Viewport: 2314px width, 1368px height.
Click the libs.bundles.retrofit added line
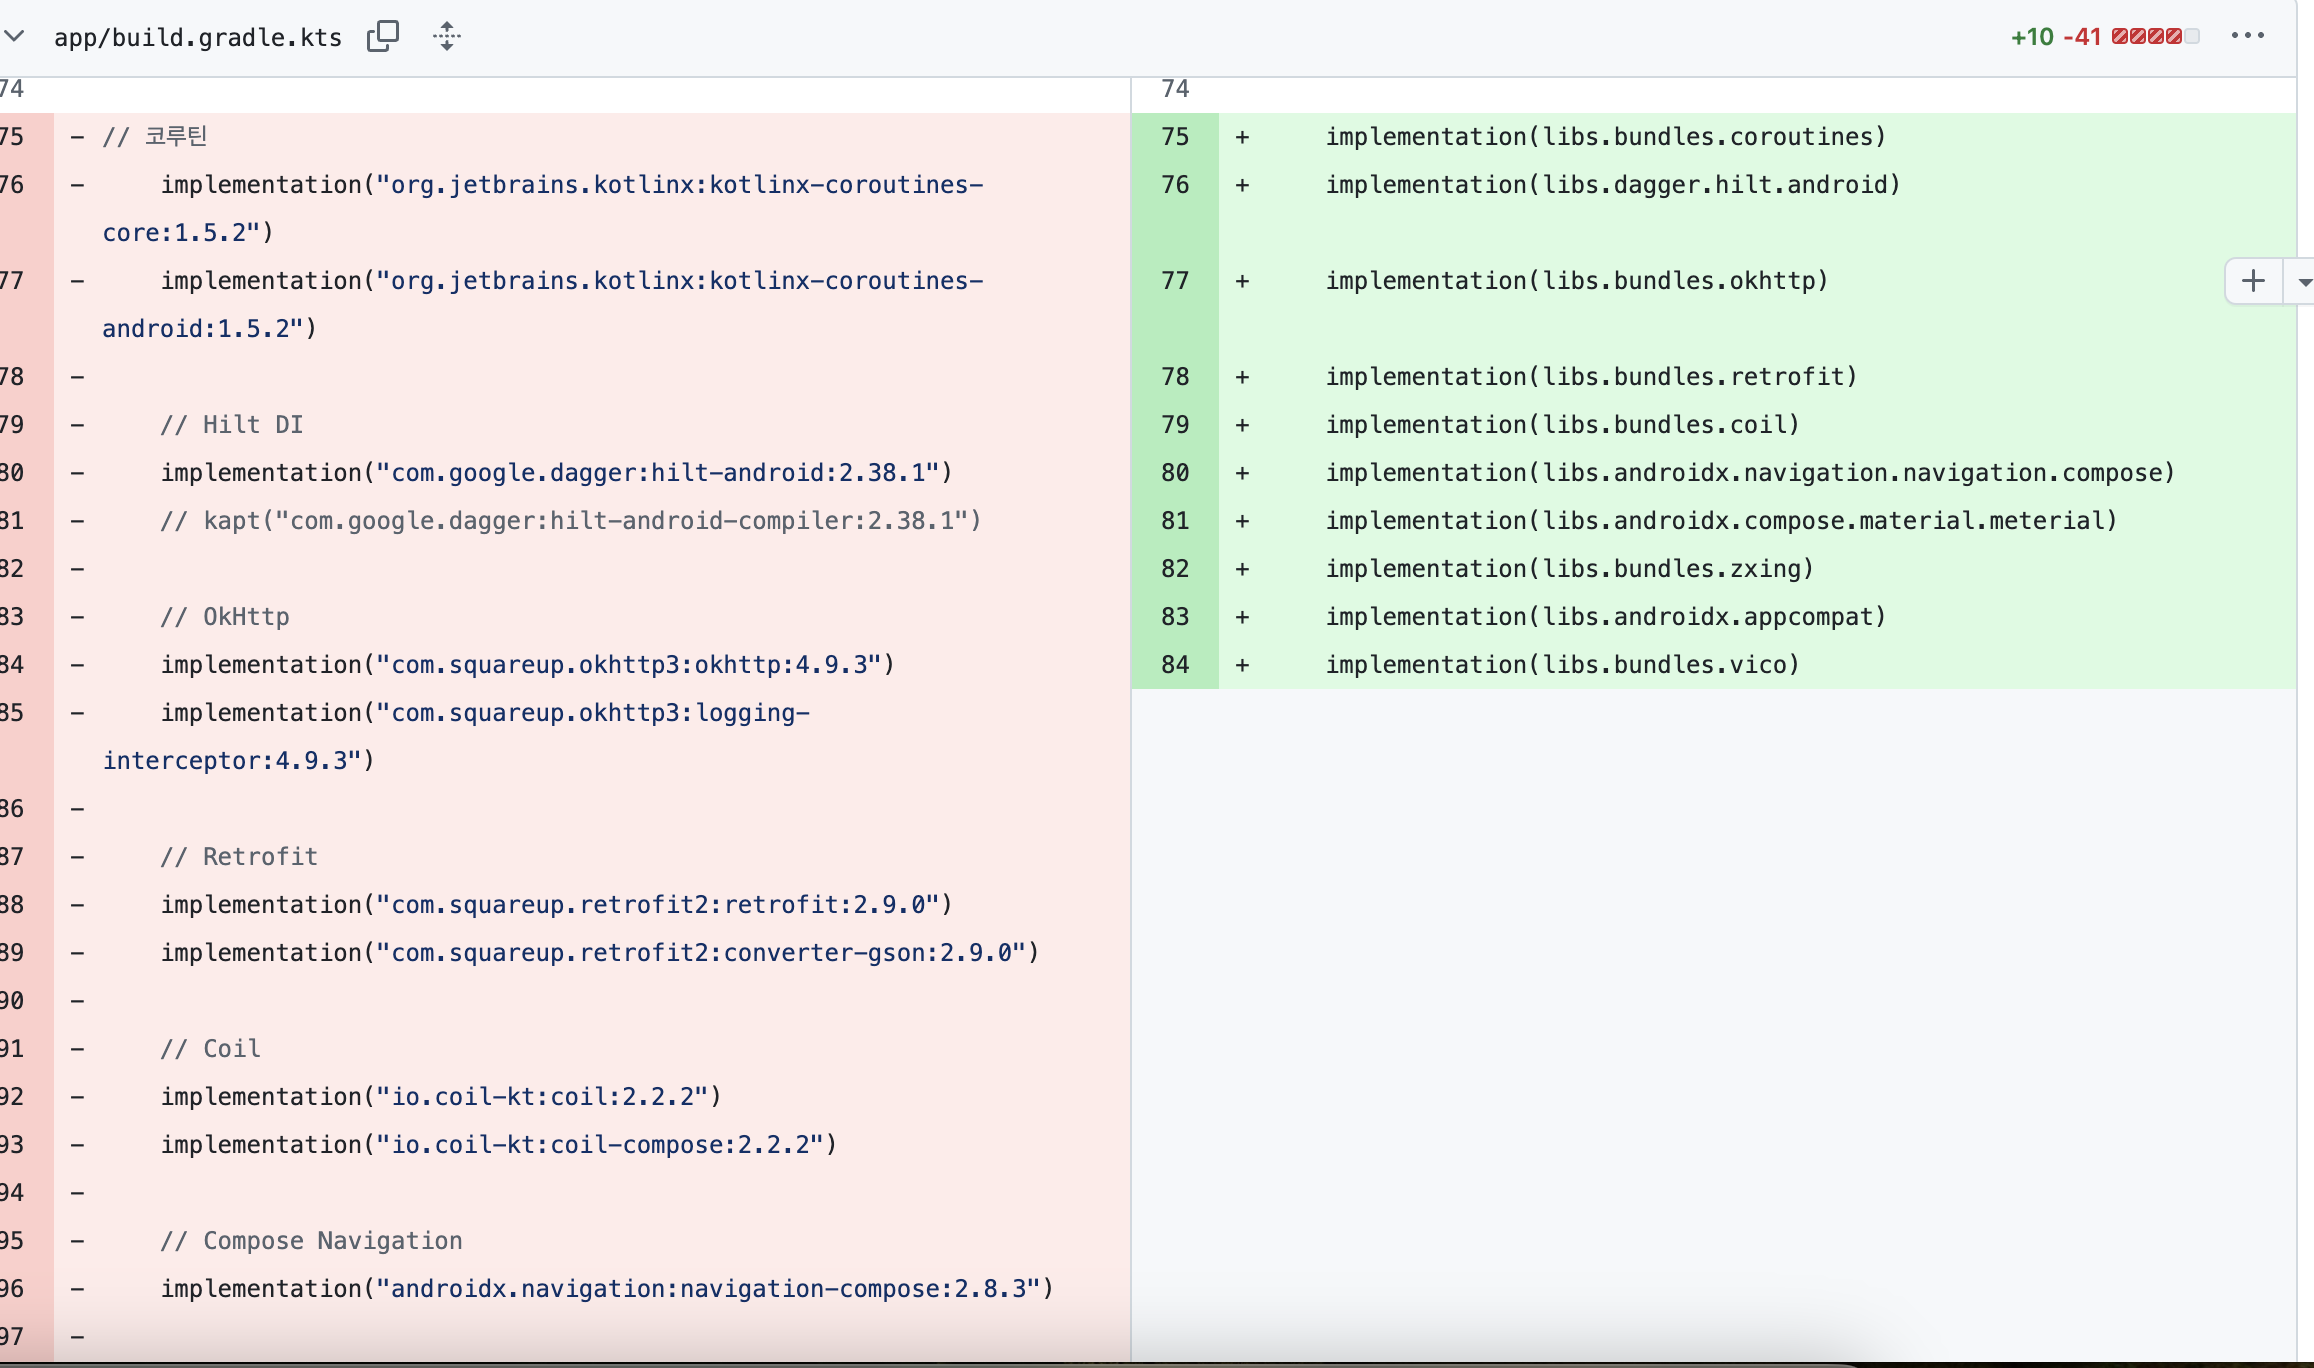pyautogui.click(x=1590, y=377)
